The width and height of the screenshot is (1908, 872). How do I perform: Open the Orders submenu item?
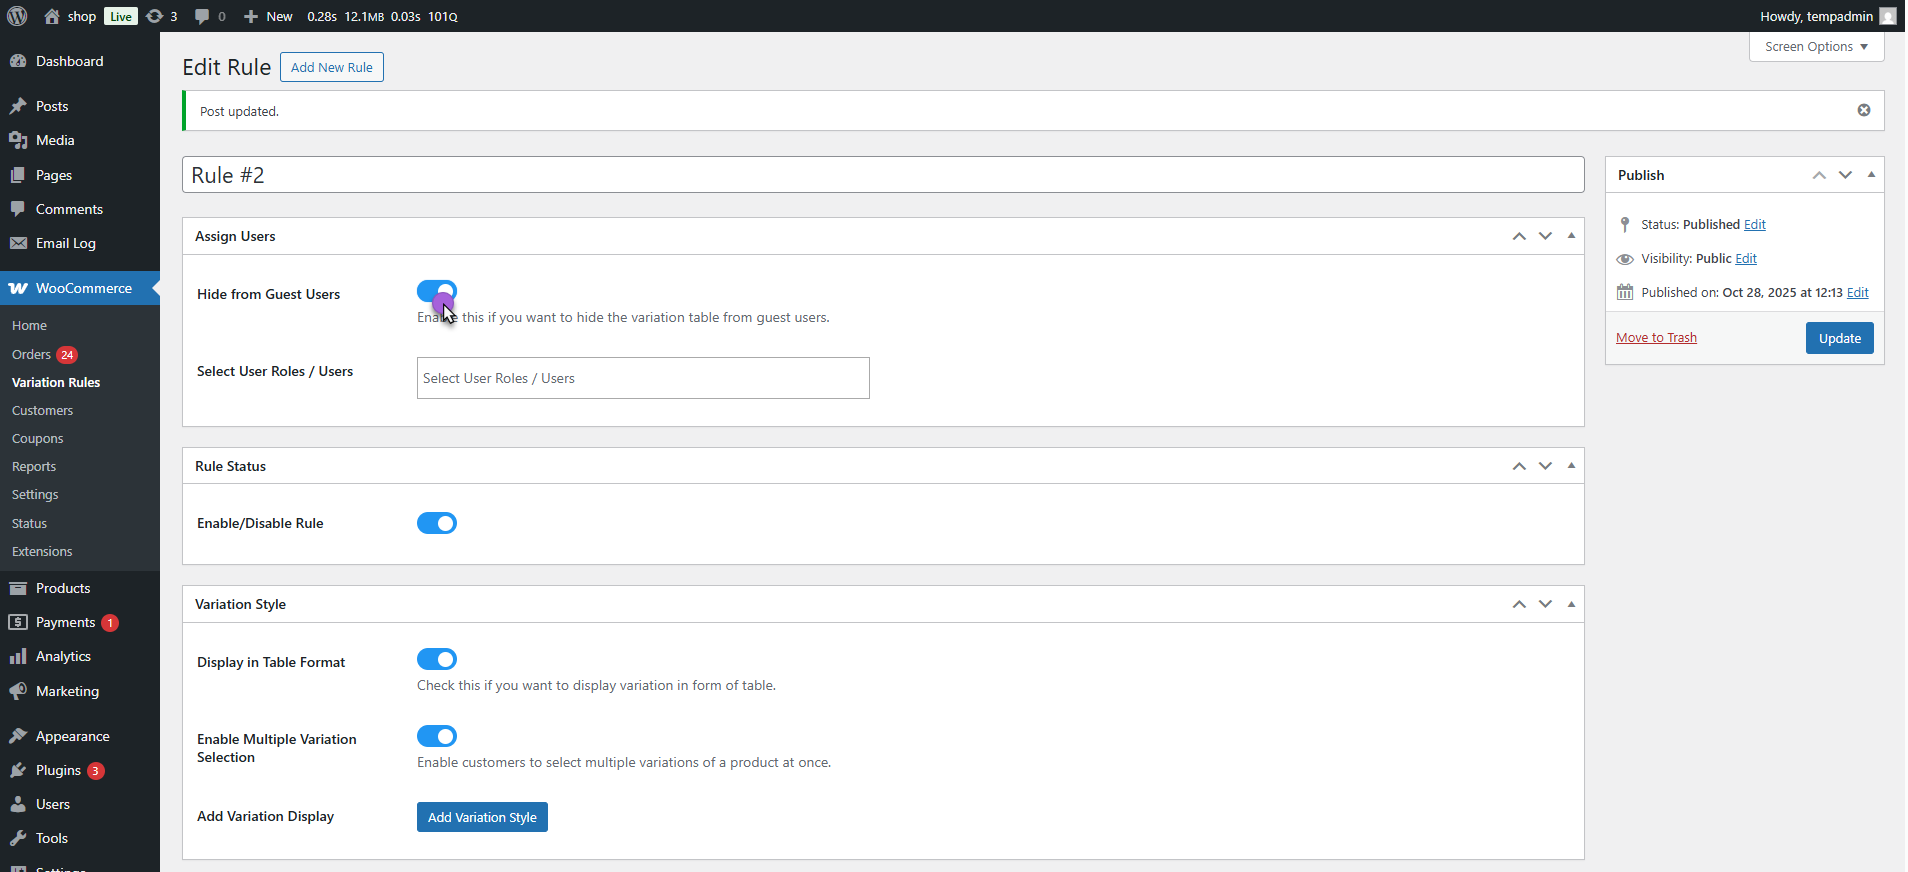click(31, 355)
